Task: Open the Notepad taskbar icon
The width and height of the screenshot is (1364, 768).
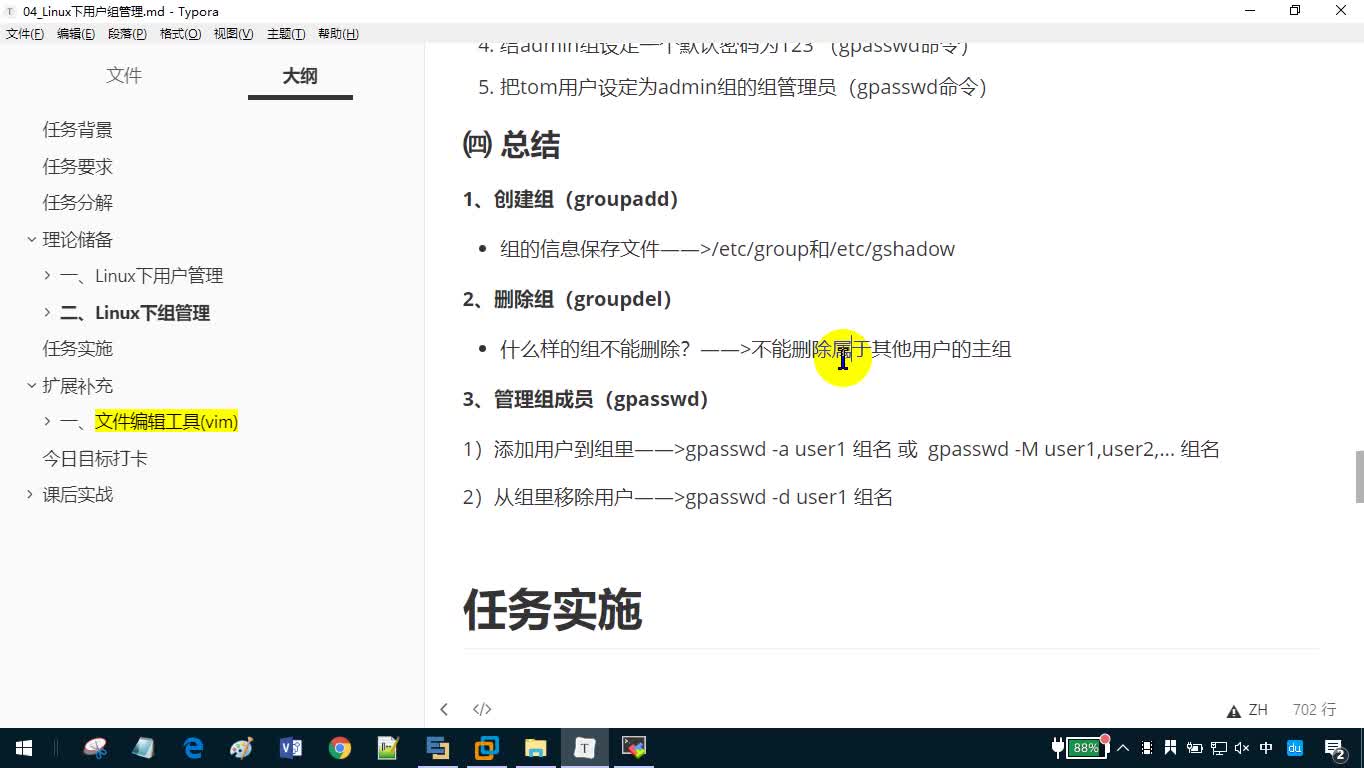Action: click(143, 748)
